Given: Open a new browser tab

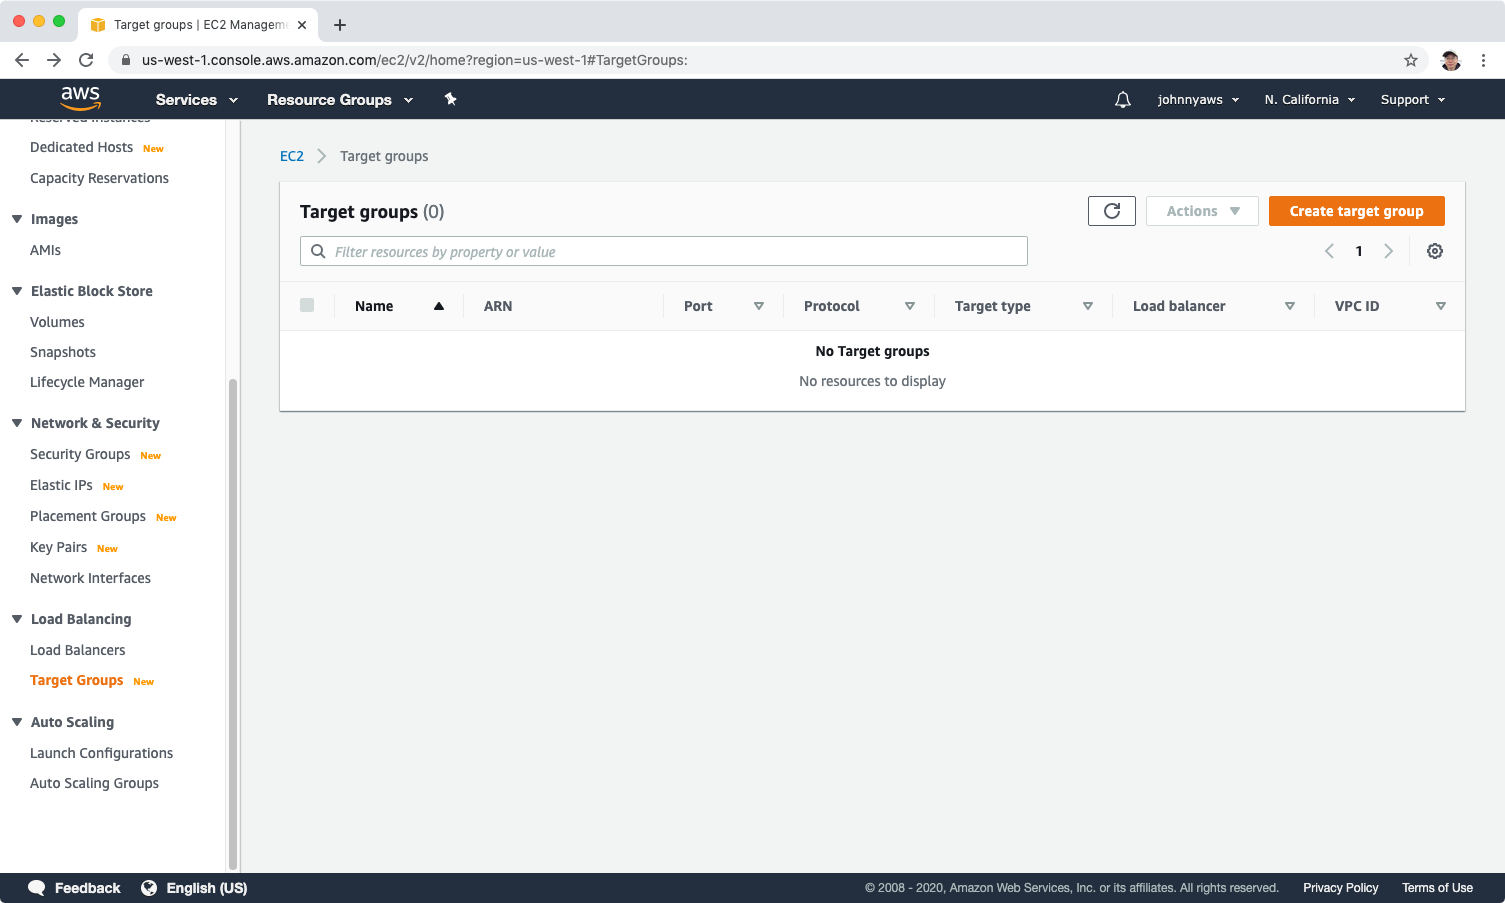Looking at the screenshot, I should click(x=340, y=25).
